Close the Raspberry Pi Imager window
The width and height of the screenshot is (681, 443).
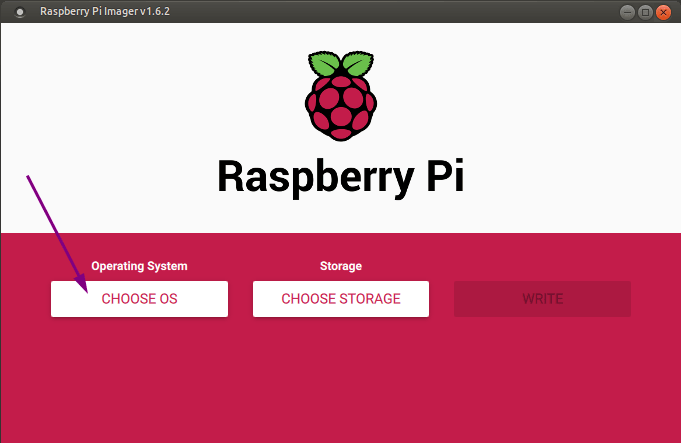click(x=664, y=12)
